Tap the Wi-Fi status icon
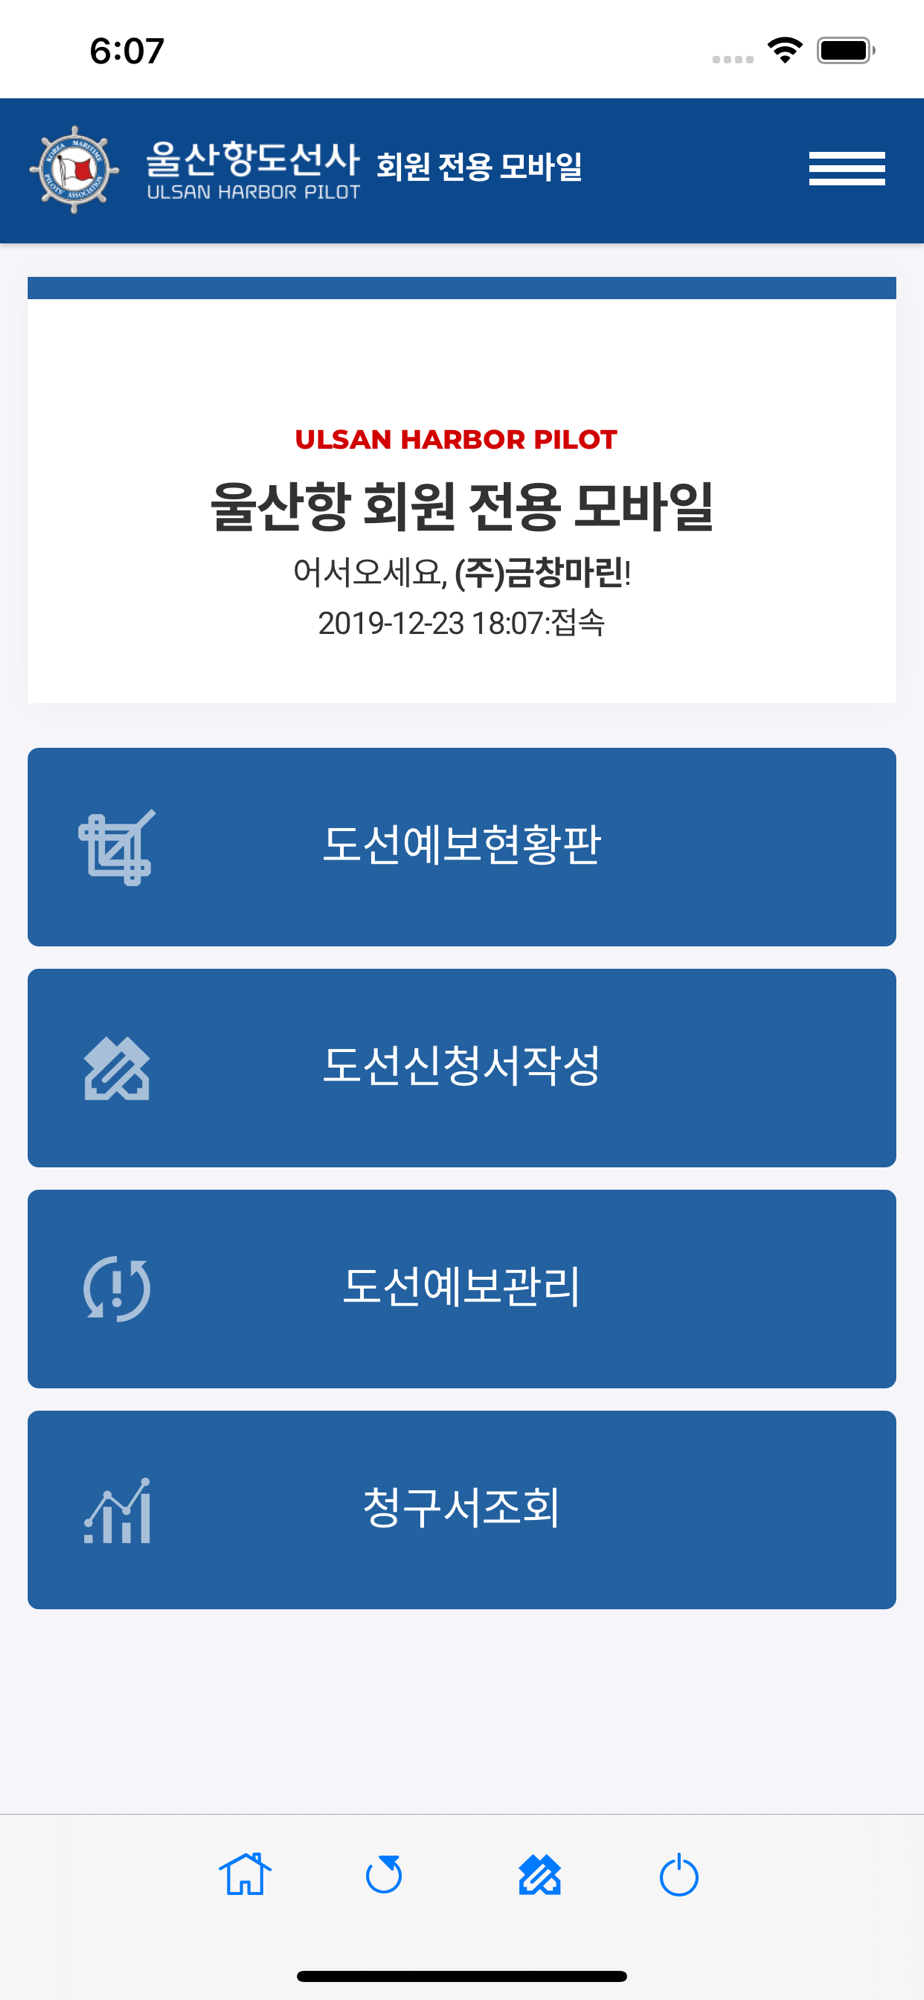Screen dimensions: 924x2000 [x=785, y=50]
